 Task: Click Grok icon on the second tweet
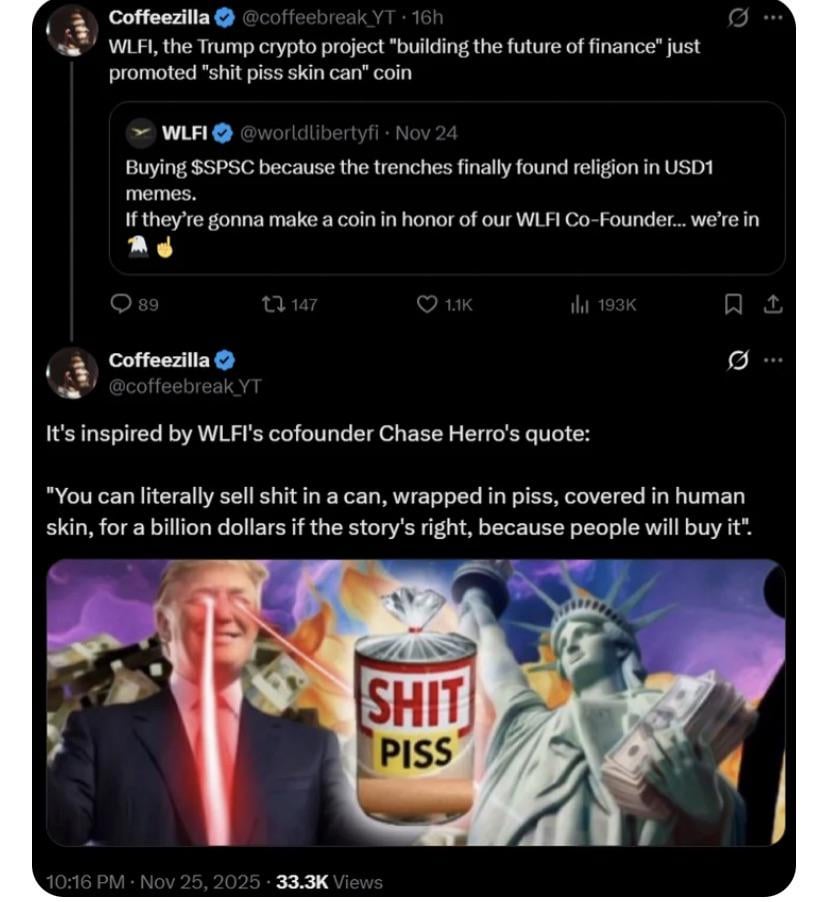pyautogui.click(x=738, y=360)
